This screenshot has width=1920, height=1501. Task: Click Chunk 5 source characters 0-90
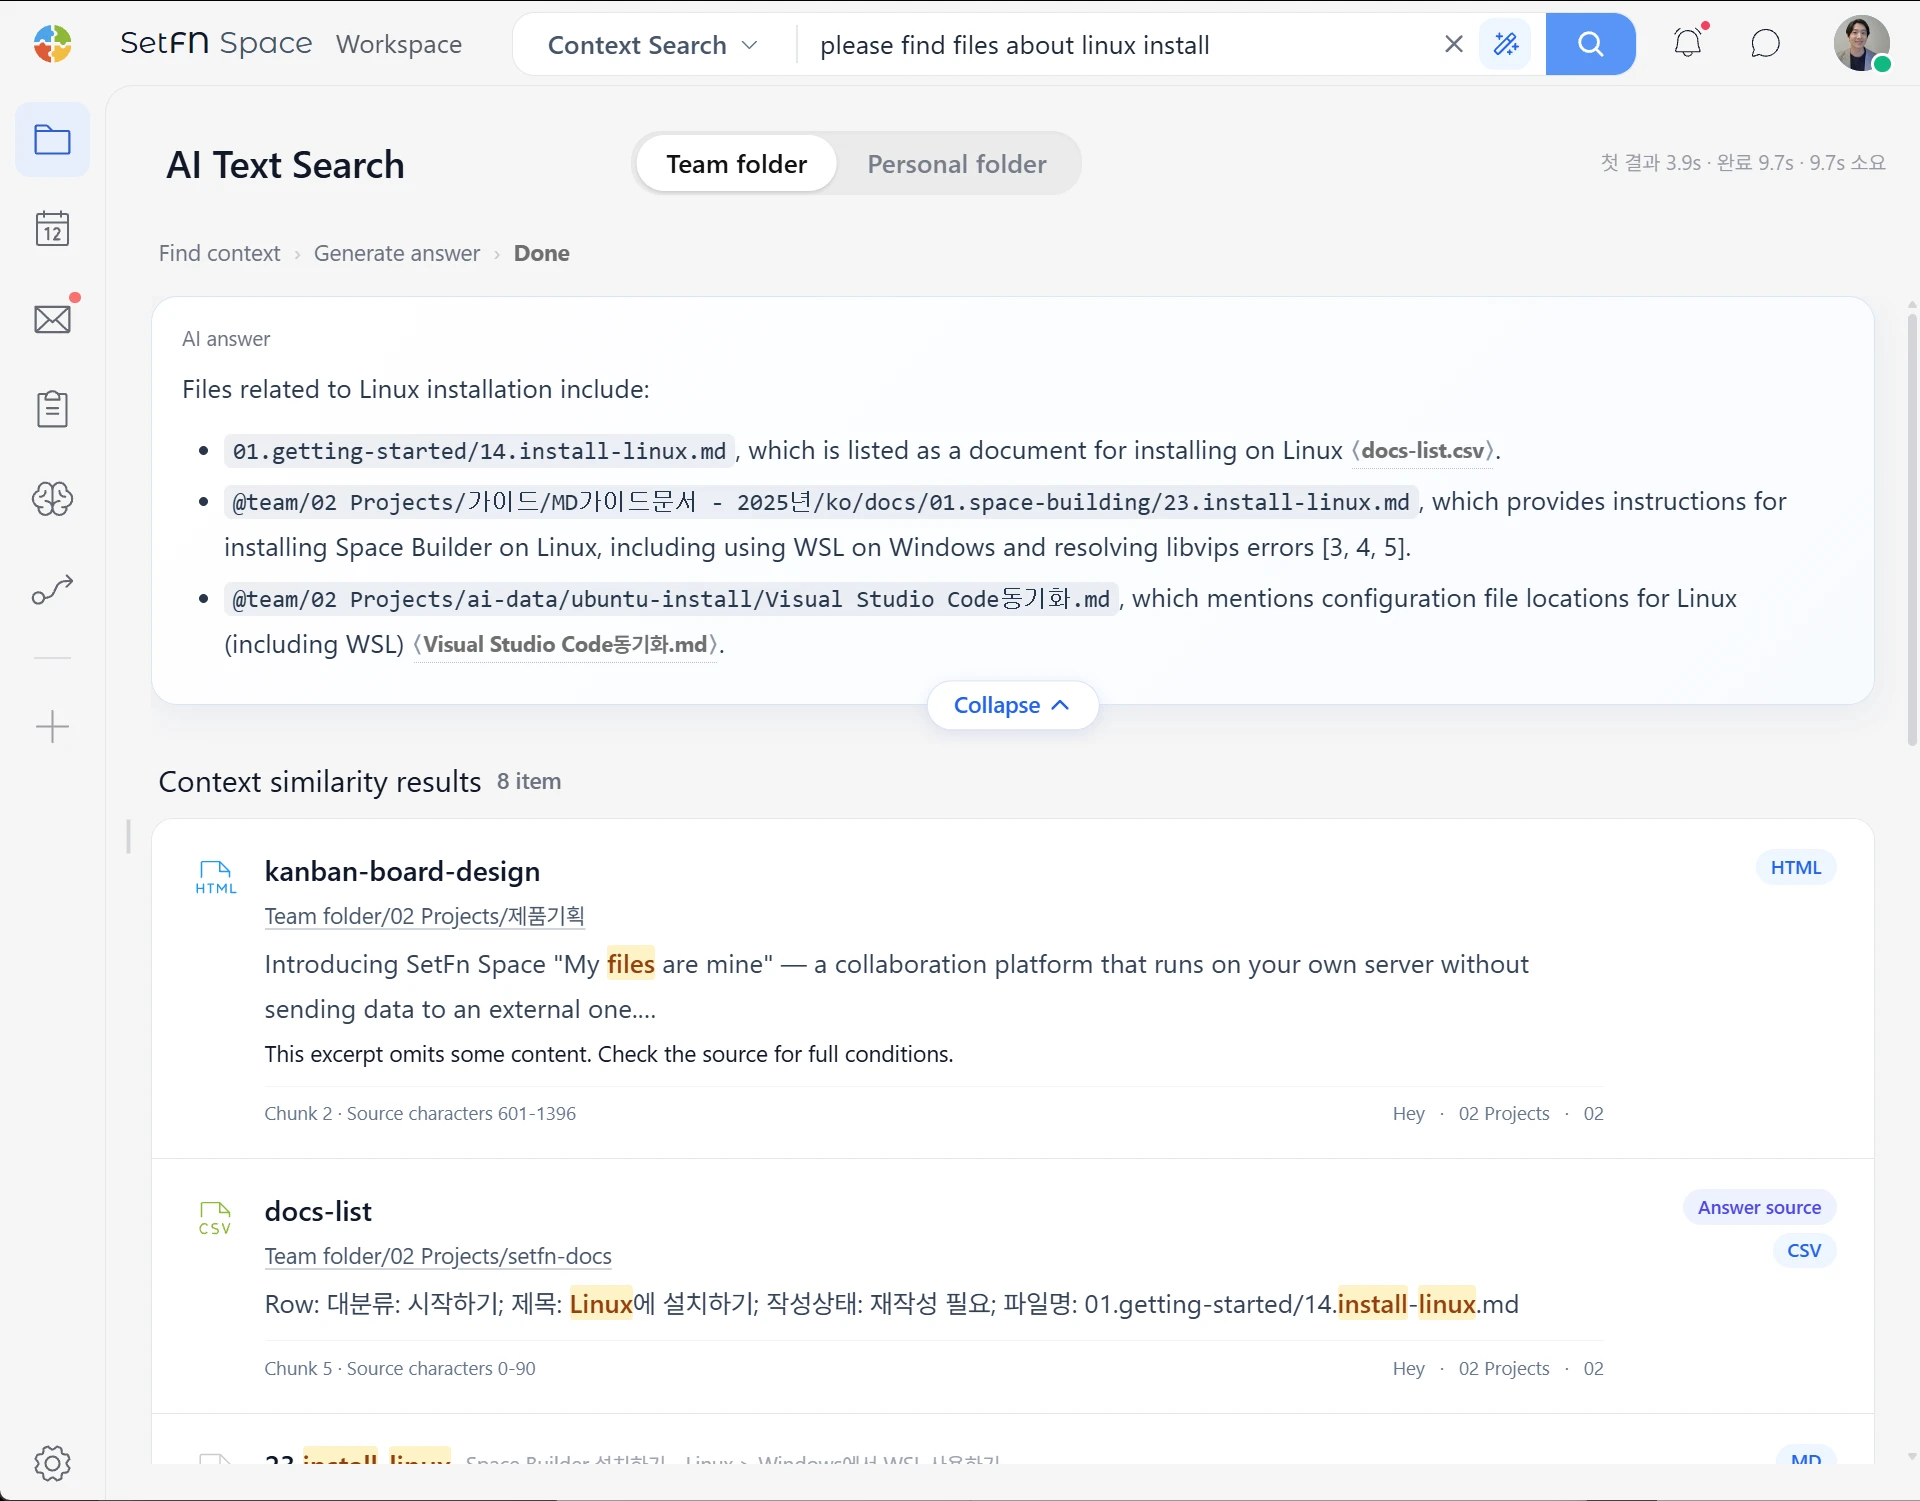(x=400, y=1368)
